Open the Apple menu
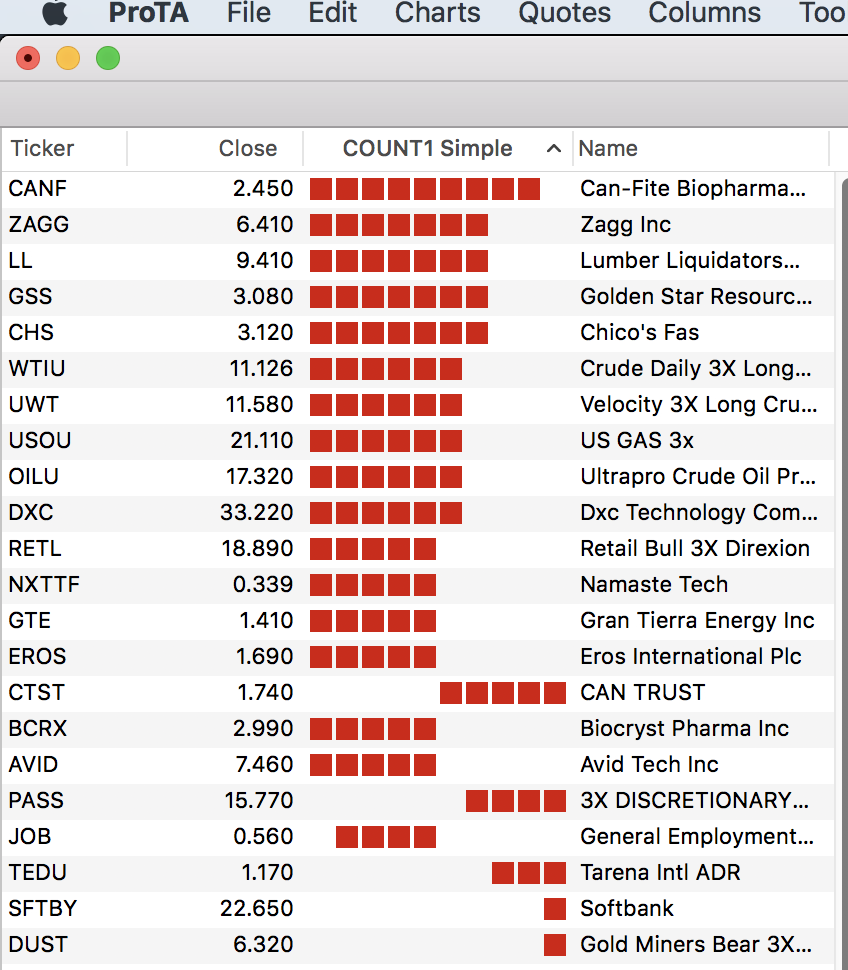The height and width of the screenshot is (970, 848). pyautogui.click(x=56, y=13)
